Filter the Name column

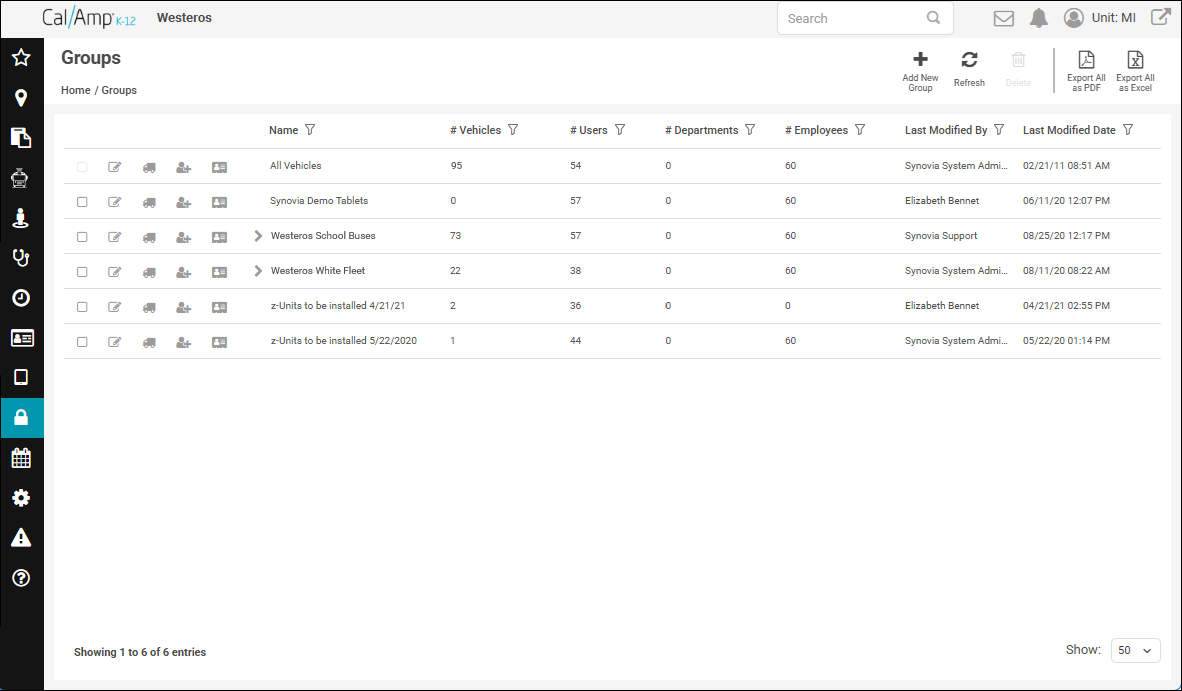(x=310, y=130)
